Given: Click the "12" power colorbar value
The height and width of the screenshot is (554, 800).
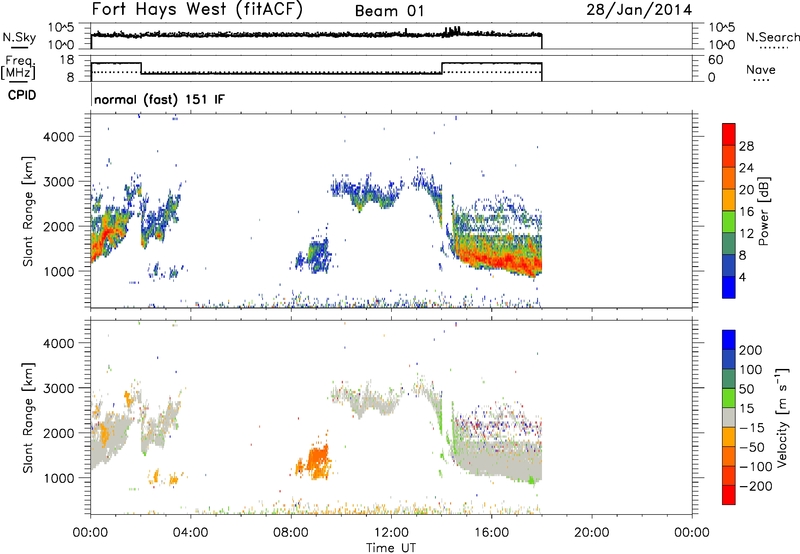Looking at the screenshot, I should click(746, 234).
